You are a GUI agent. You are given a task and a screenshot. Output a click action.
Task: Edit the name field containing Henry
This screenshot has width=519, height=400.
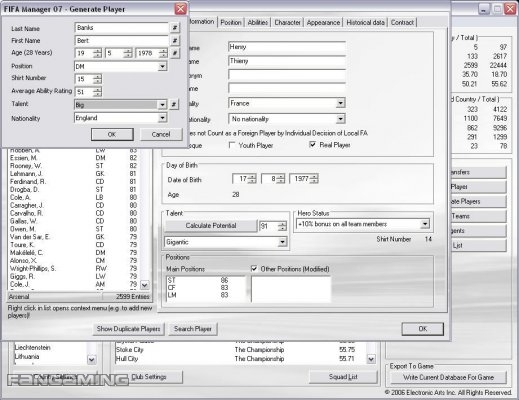287,47
